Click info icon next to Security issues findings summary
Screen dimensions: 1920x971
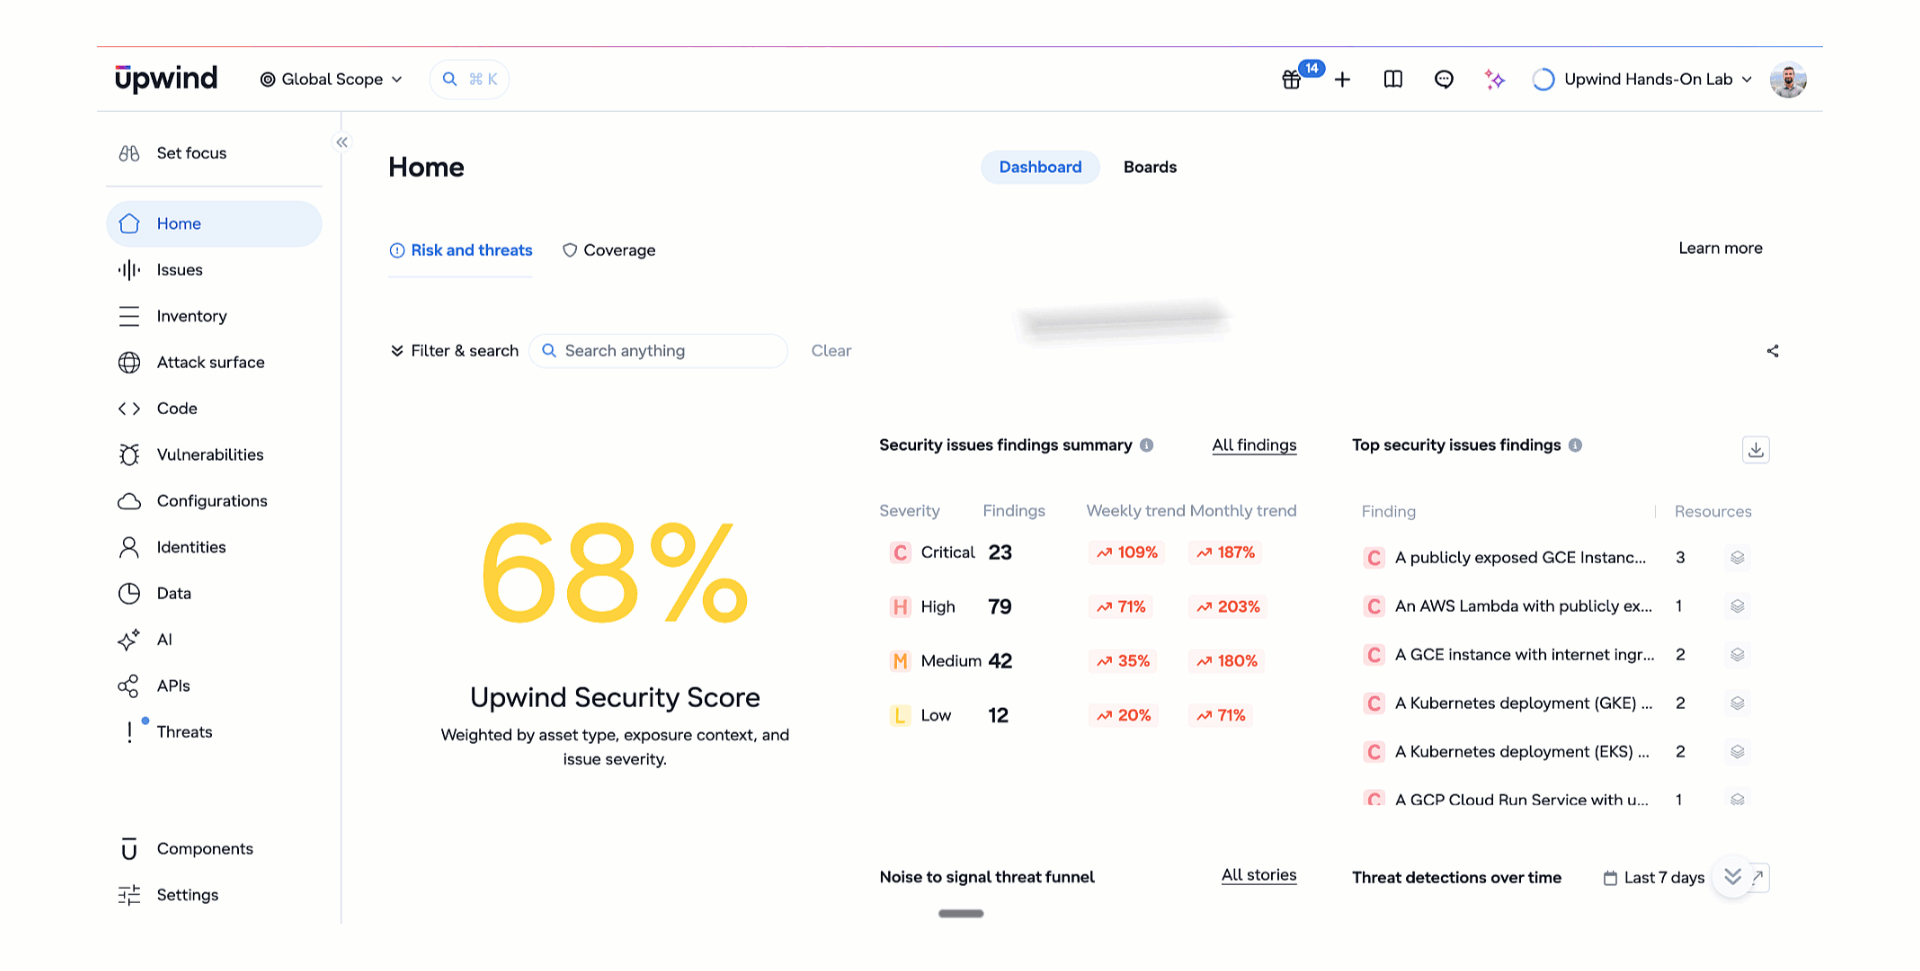[1147, 445]
